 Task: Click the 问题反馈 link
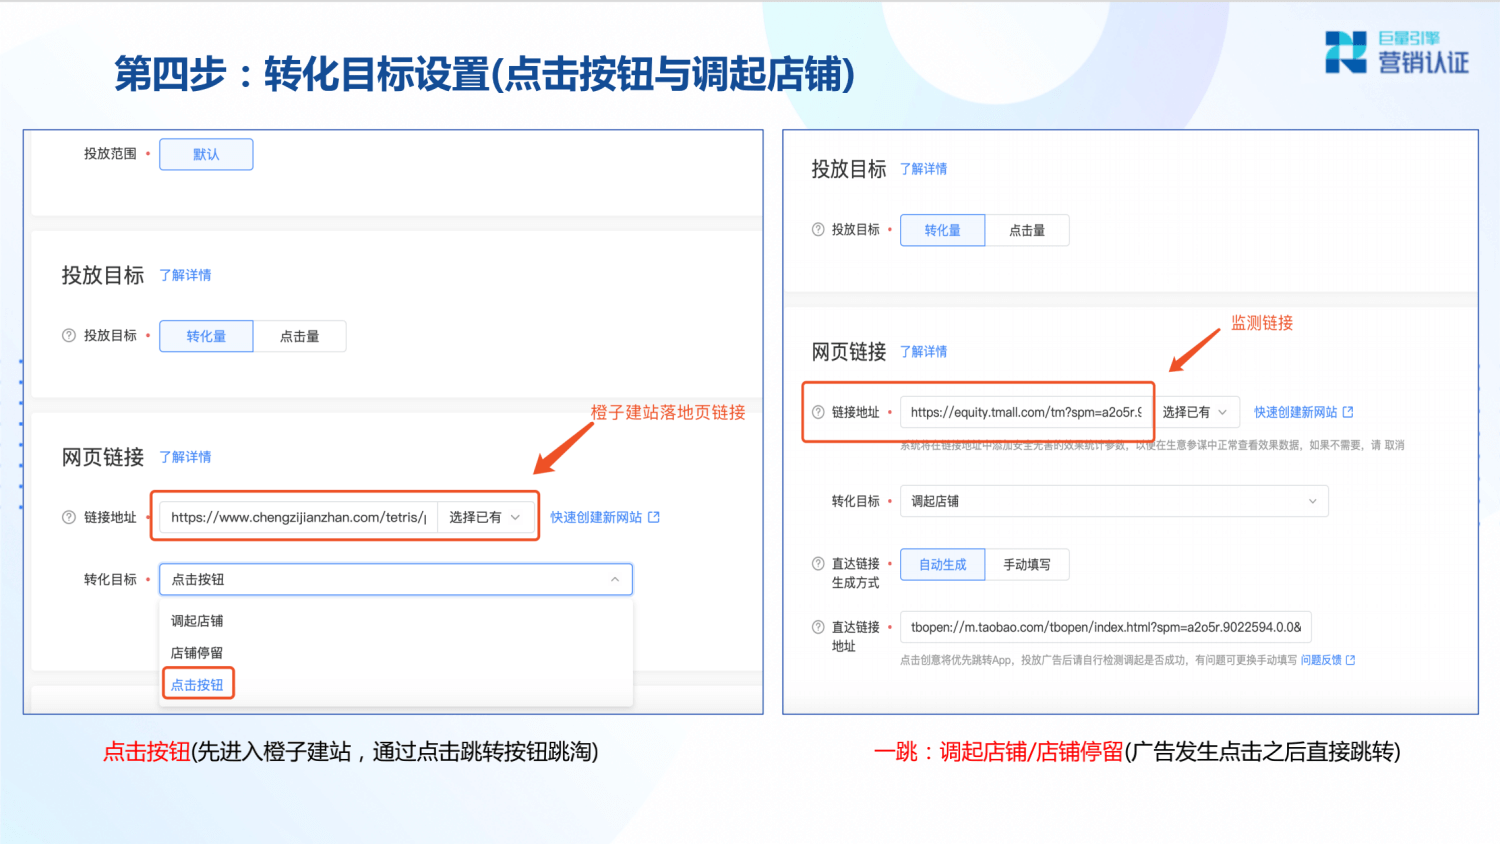point(1321,660)
